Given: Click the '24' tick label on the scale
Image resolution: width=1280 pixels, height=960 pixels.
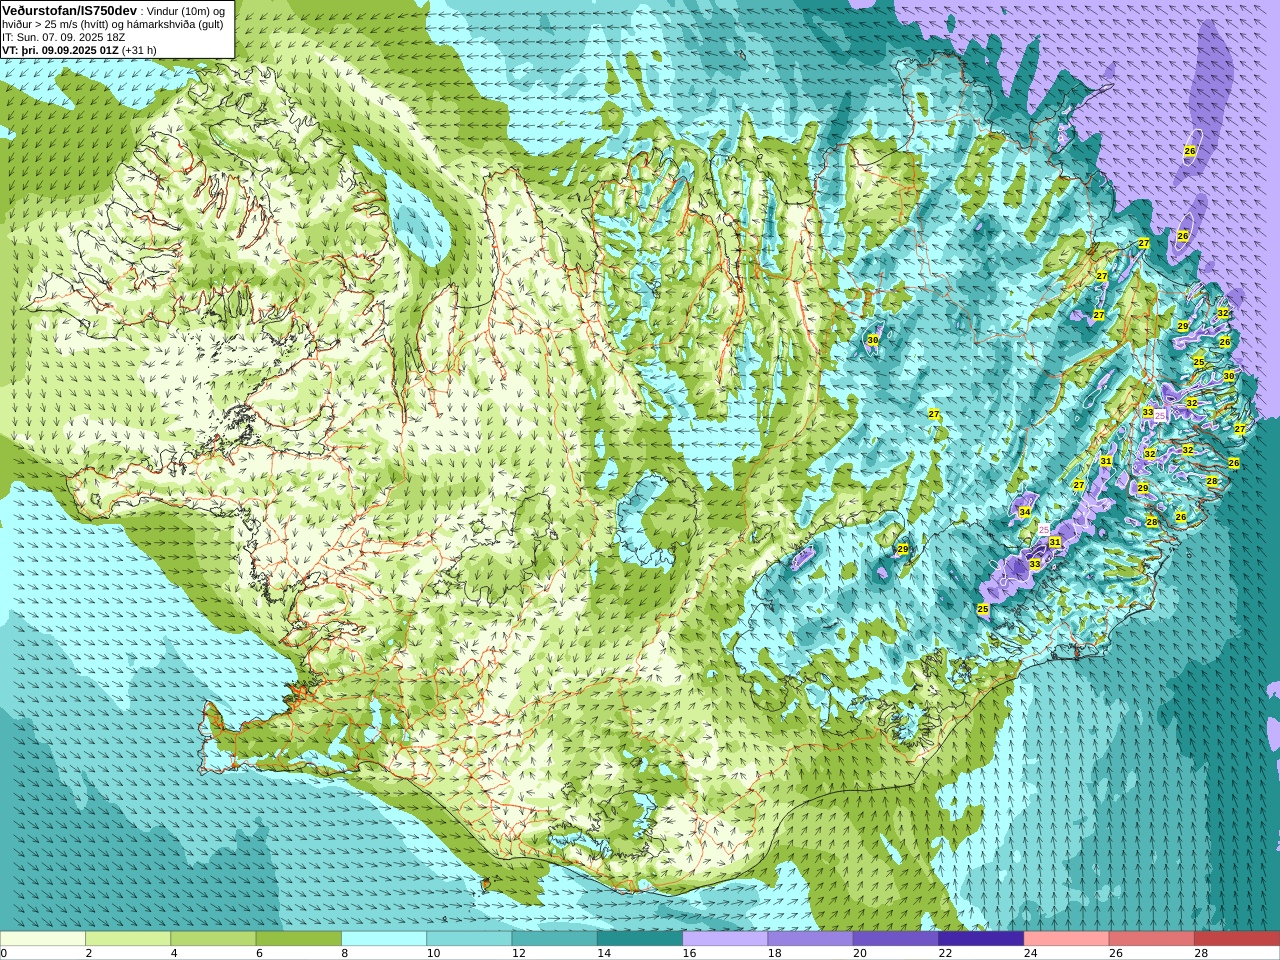Looking at the screenshot, I should pyautogui.click(x=1030, y=953).
